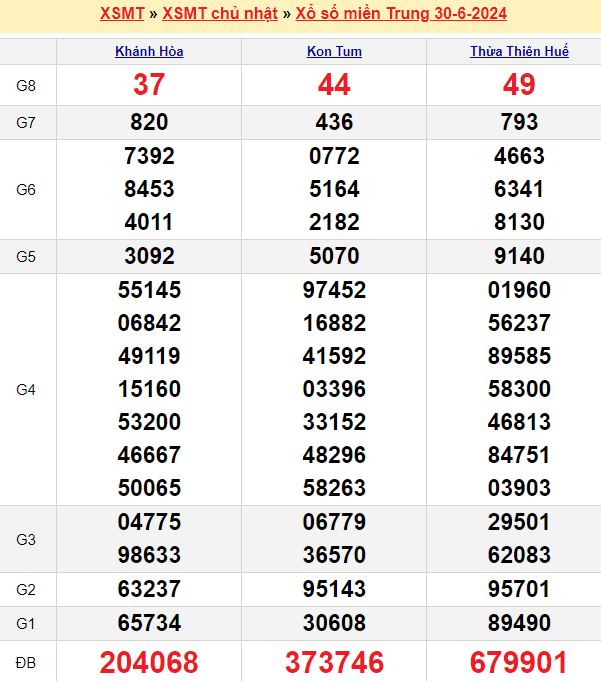Click G2 number 95143

coord(334,589)
